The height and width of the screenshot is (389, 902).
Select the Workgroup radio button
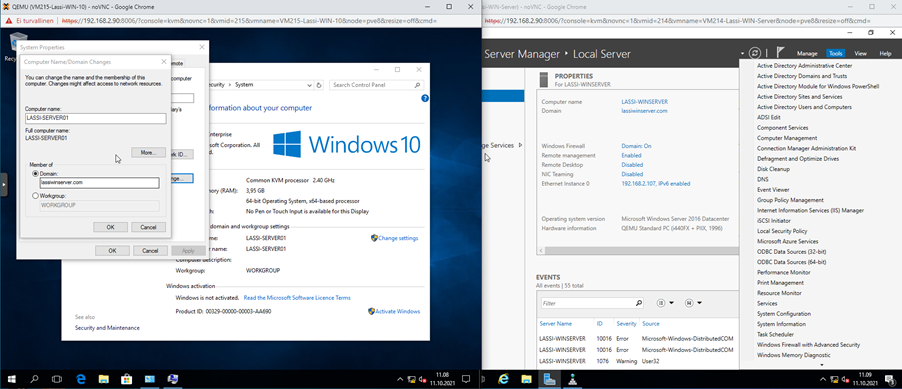36,196
